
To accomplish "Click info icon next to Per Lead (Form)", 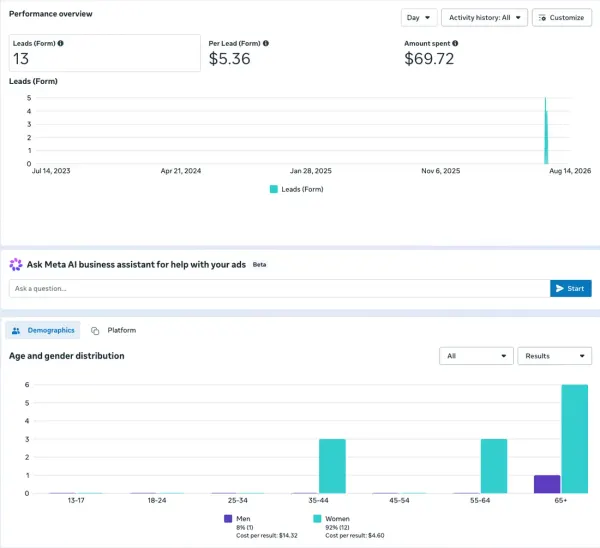I will pos(266,43).
